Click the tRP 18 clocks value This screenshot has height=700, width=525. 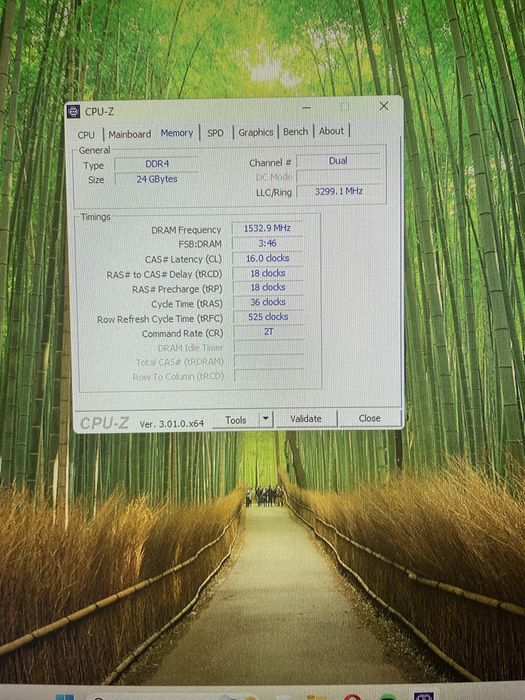pos(268,288)
